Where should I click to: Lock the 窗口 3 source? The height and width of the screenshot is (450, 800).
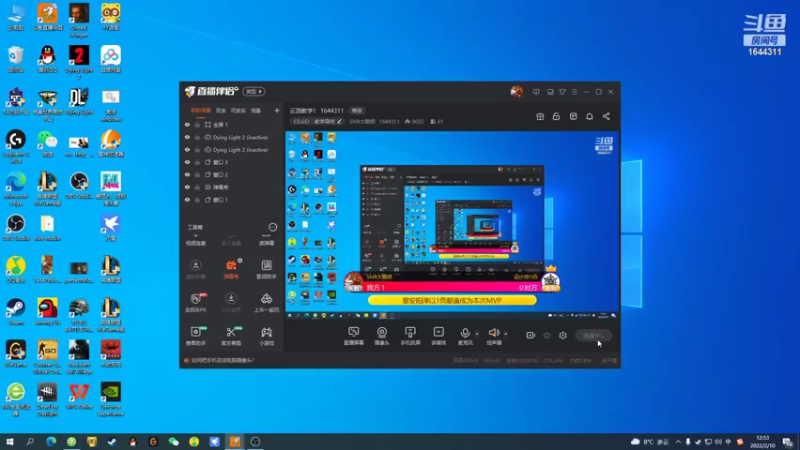tap(197, 162)
